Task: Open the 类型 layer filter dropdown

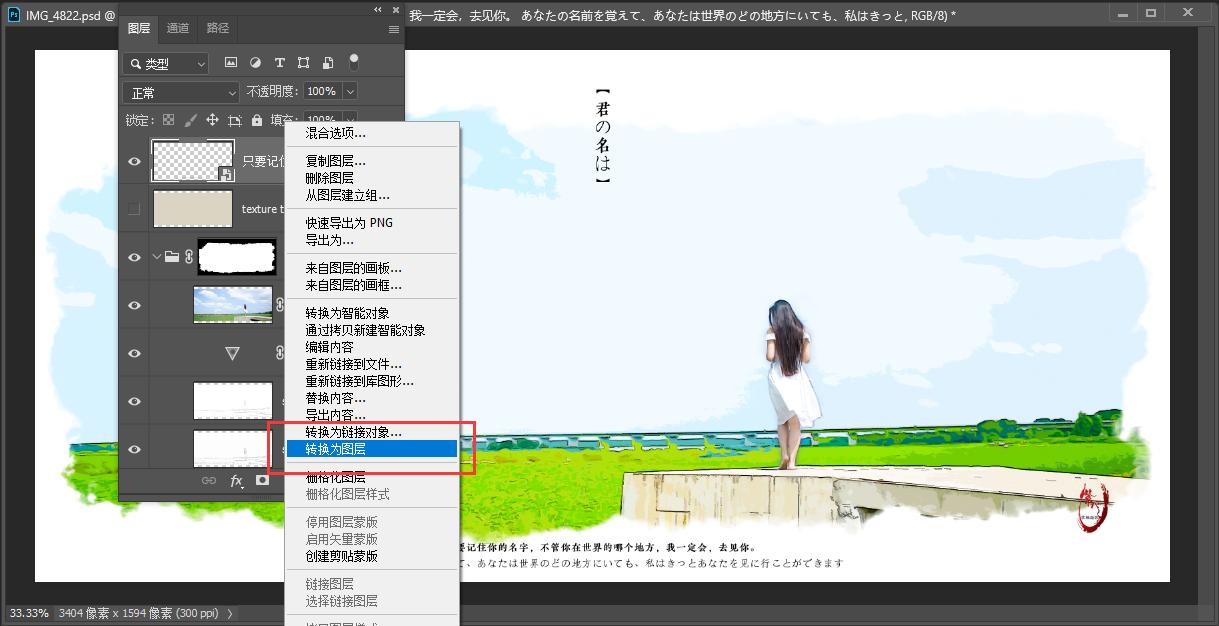Action: pos(166,64)
